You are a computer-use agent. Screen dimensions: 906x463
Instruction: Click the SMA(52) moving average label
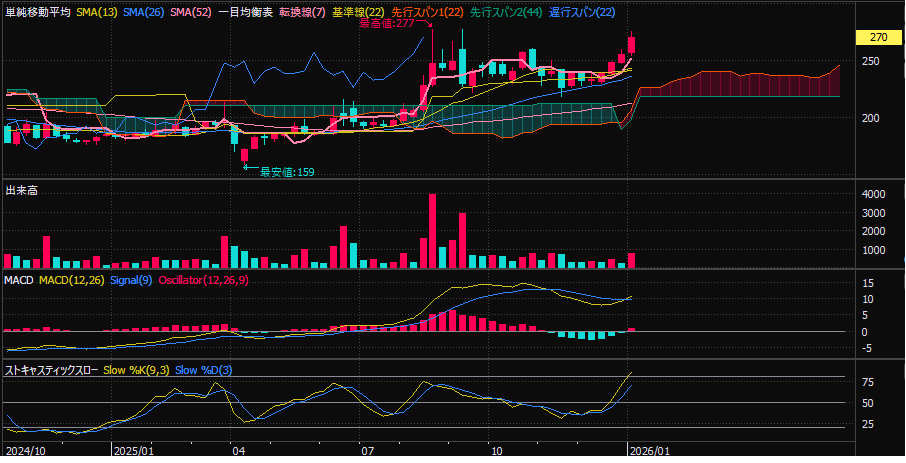pos(190,11)
